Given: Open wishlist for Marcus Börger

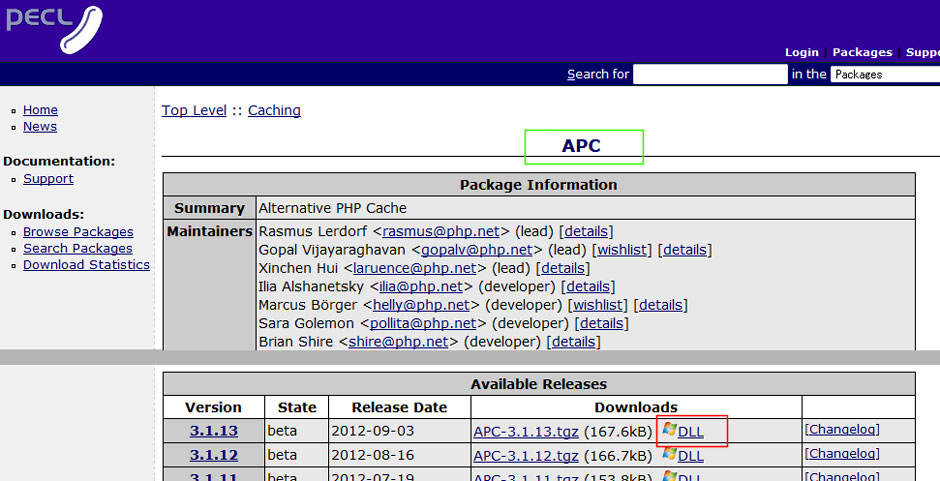Looking at the screenshot, I should 598,305.
